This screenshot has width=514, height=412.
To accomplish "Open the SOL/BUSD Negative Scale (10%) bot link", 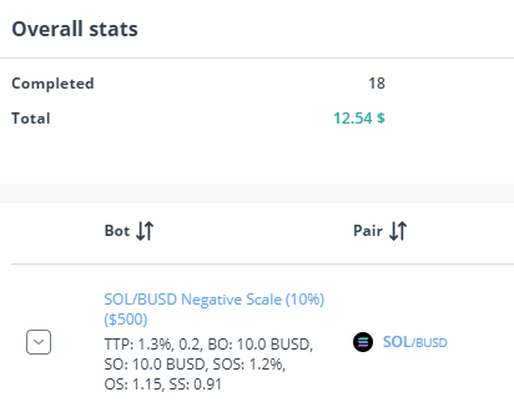I will (x=214, y=309).
